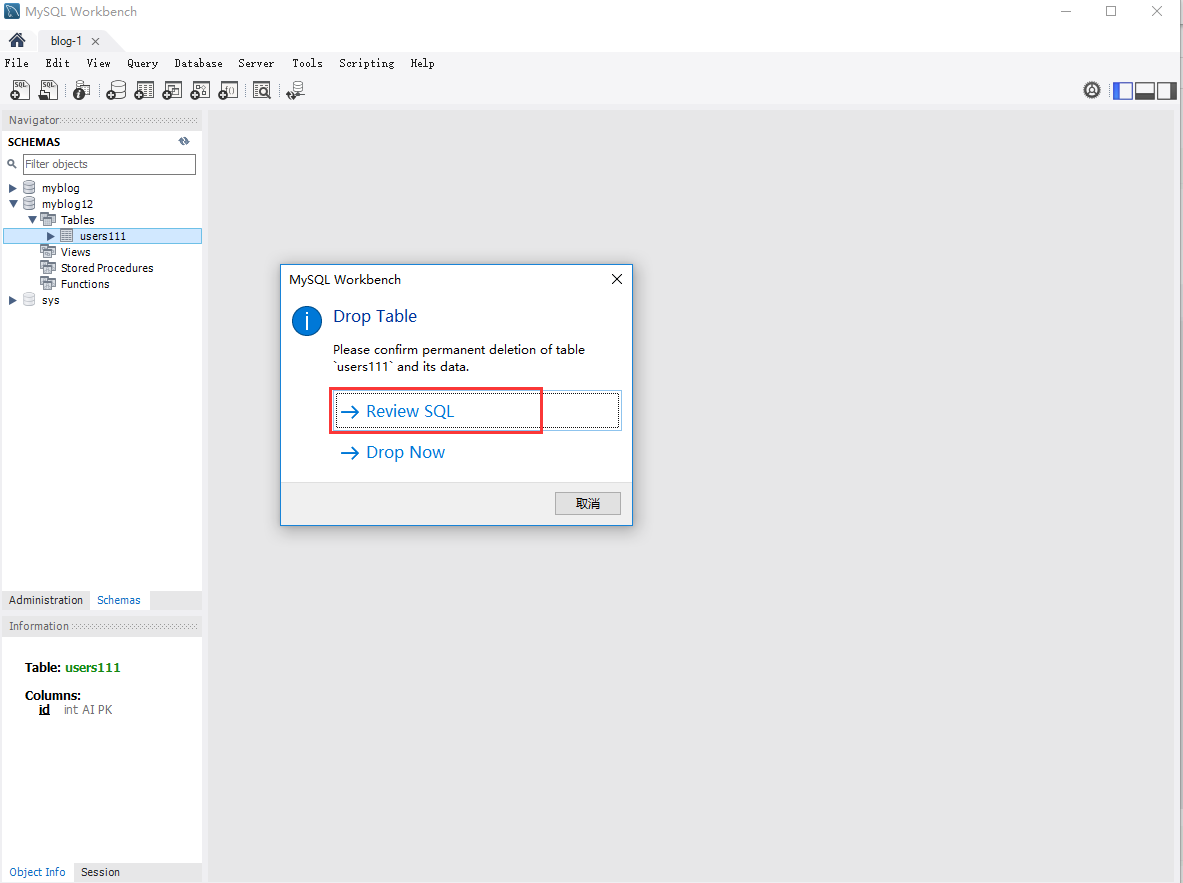Open the home screen tab icon
1183x883 pixels.
click(17, 40)
